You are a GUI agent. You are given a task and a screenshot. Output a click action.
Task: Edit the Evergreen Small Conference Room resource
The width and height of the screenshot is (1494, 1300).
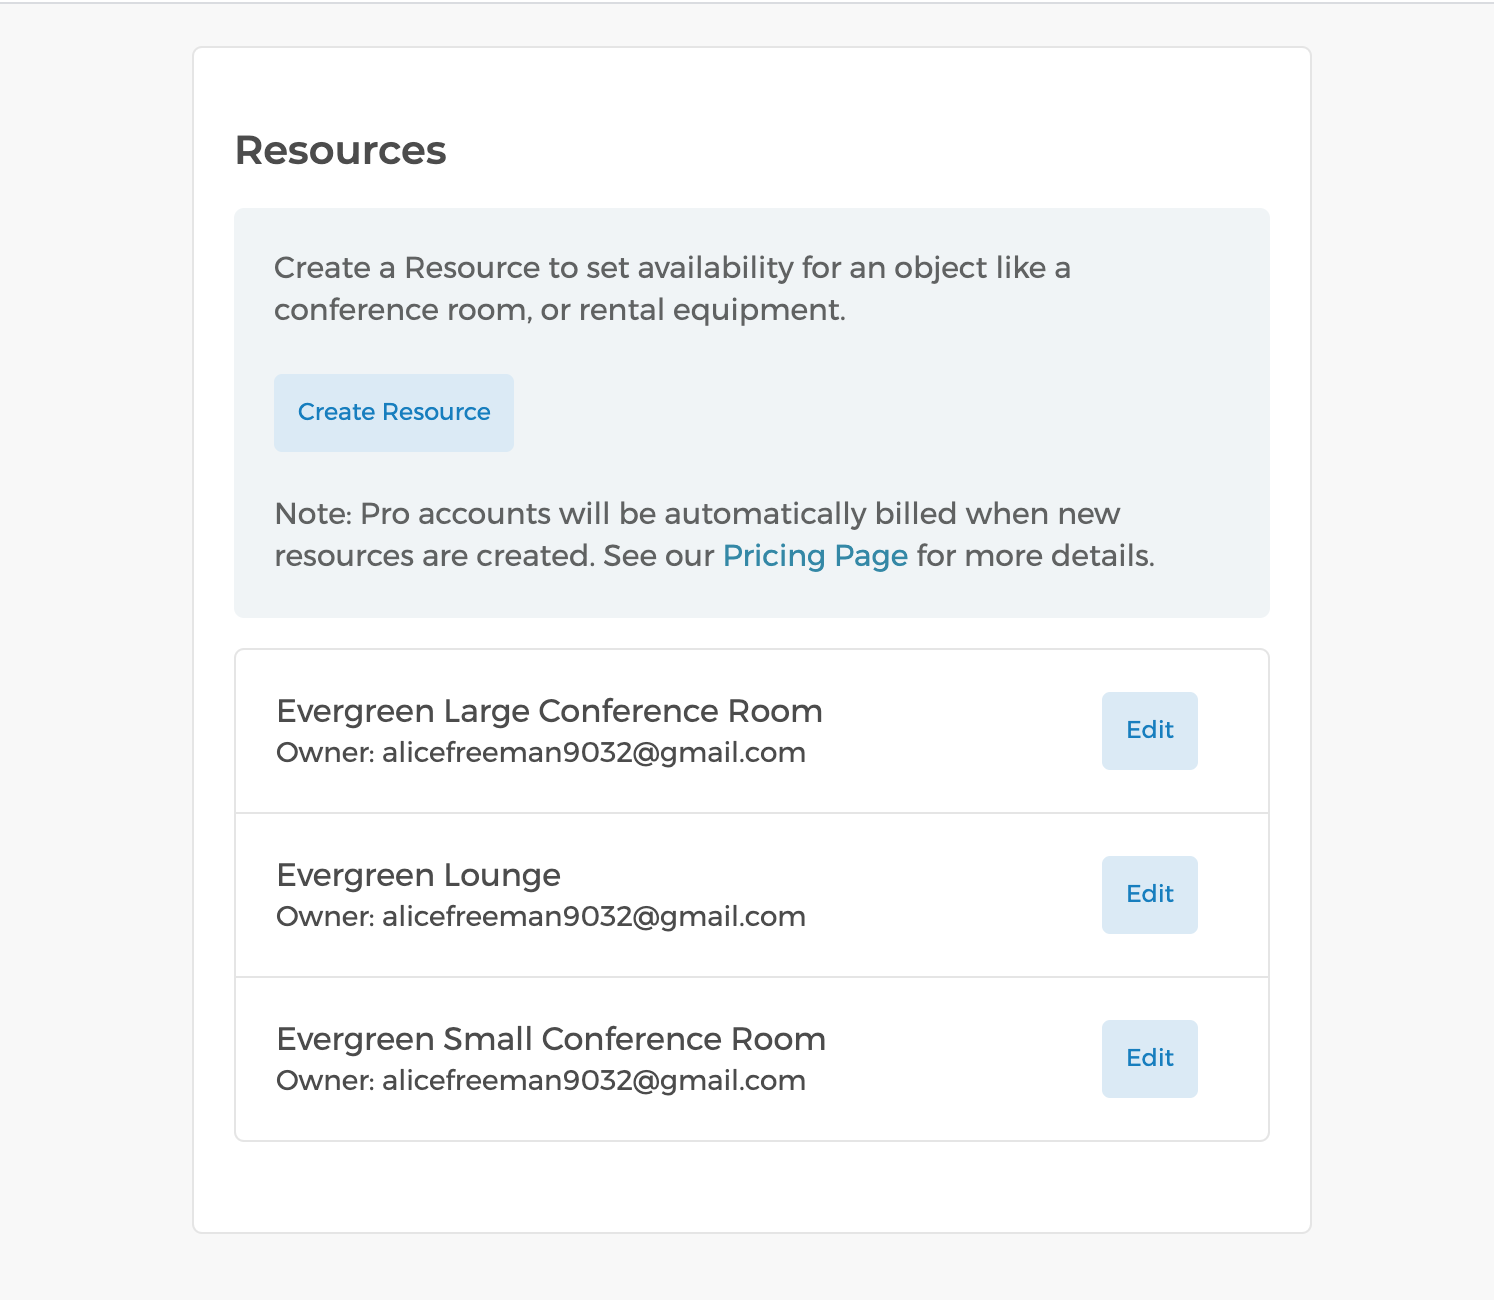[x=1149, y=1059]
